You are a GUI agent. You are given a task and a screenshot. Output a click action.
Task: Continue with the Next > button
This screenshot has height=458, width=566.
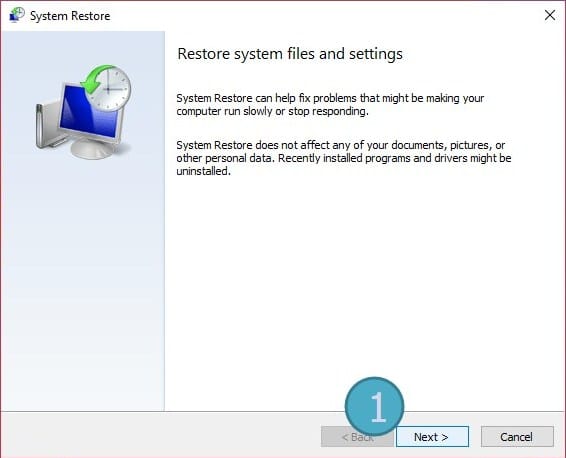click(x=432, y=437)
